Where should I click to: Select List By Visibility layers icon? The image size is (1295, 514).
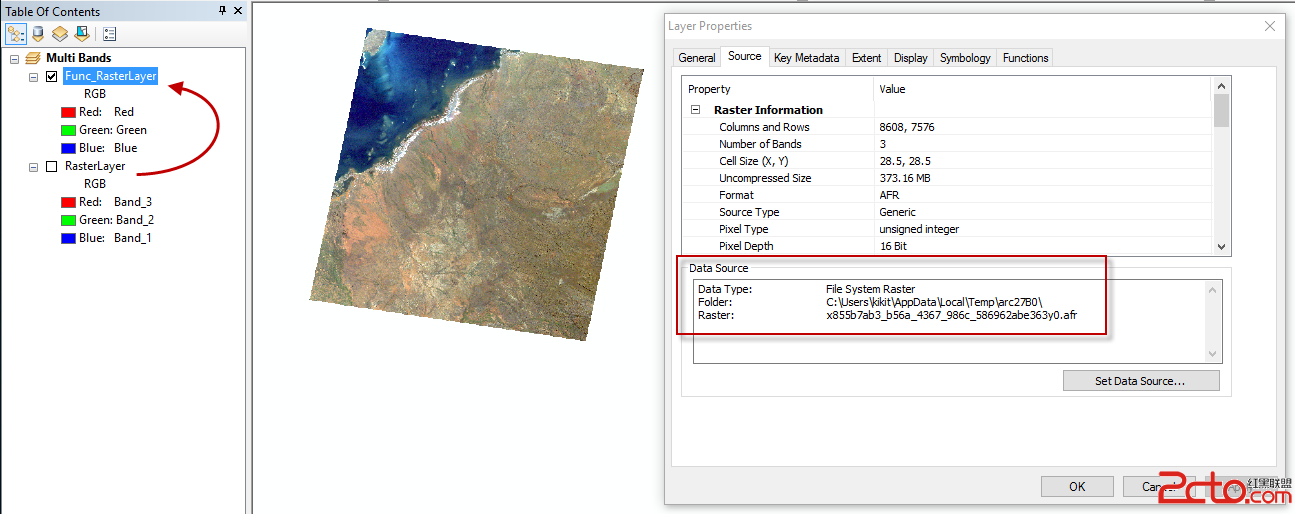click(x=59, y=33)
